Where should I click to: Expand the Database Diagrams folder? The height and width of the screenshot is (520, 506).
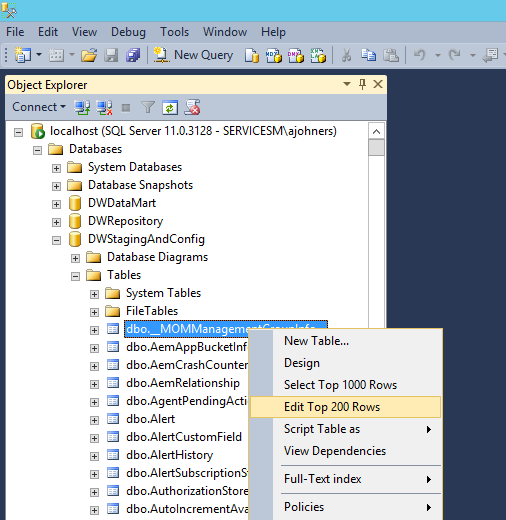(x=75, y=258)
